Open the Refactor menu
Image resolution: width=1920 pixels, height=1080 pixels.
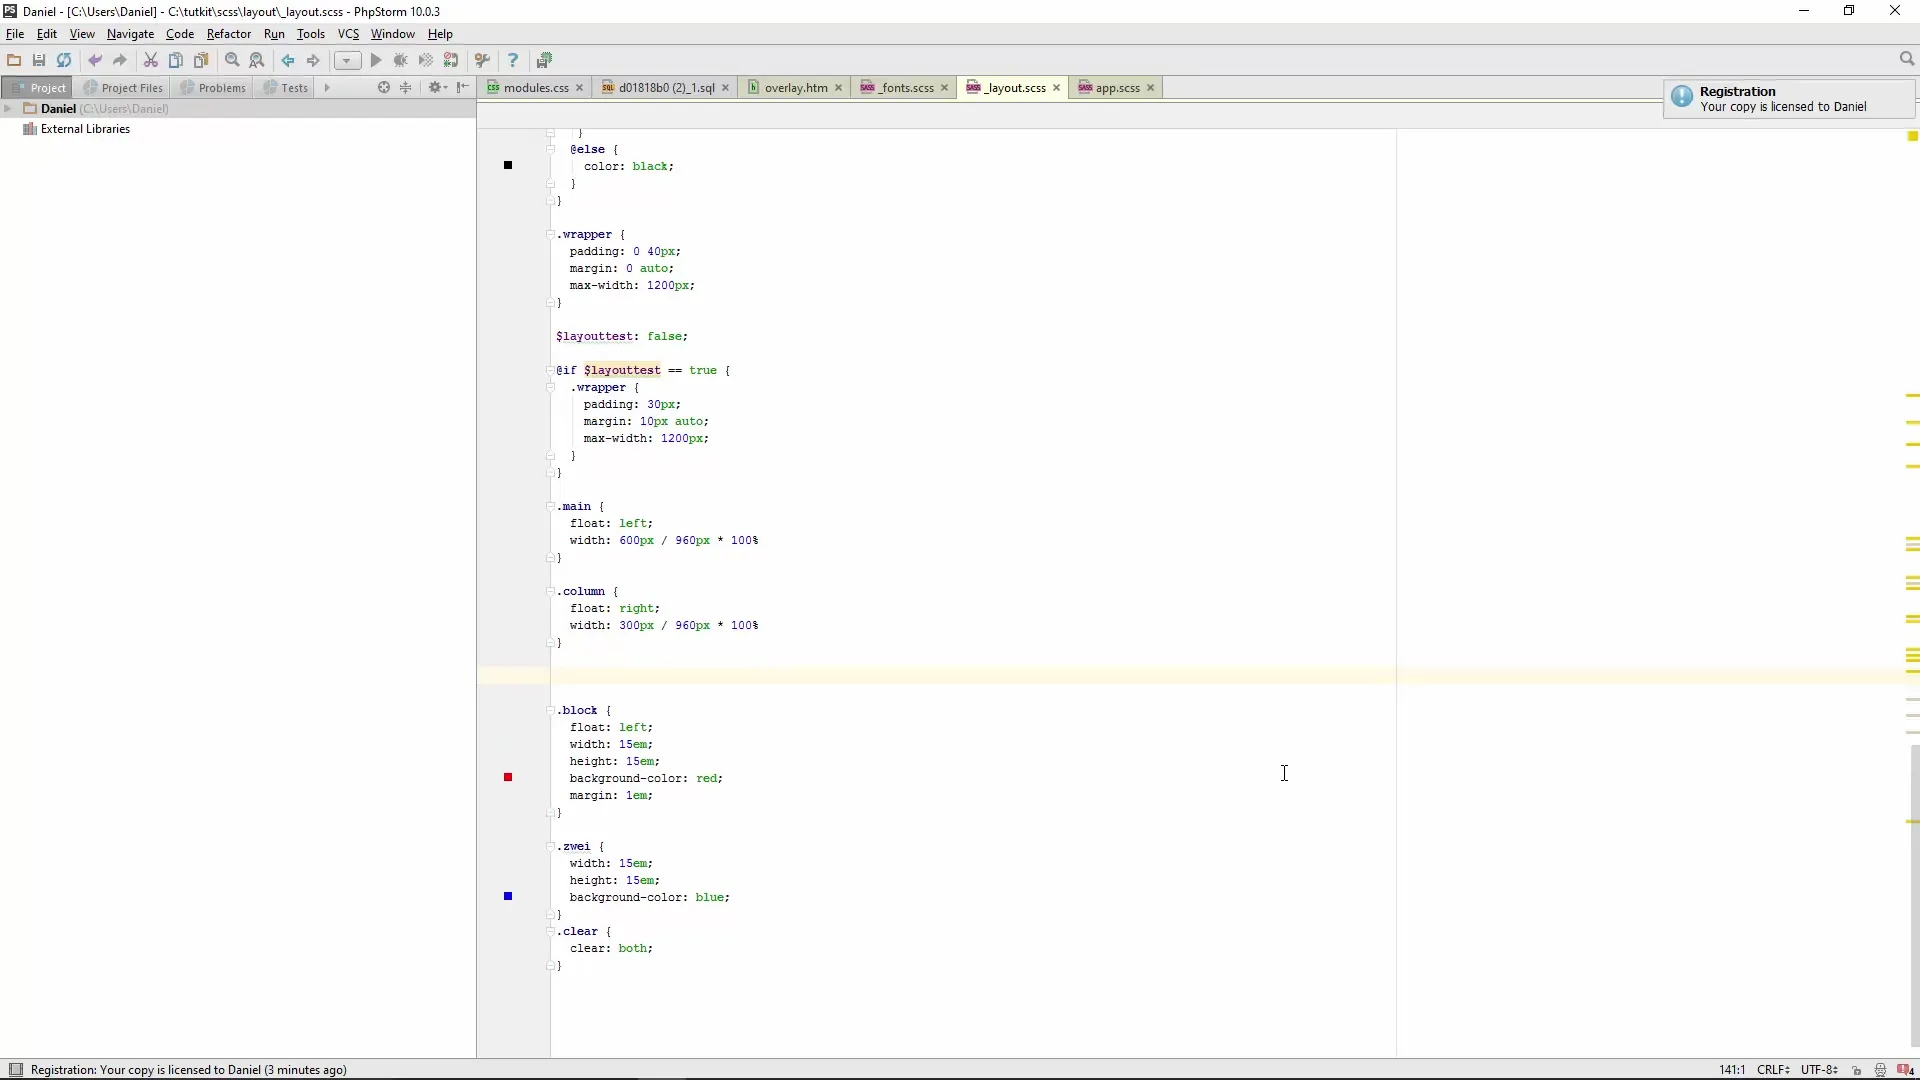click(229, 34)
